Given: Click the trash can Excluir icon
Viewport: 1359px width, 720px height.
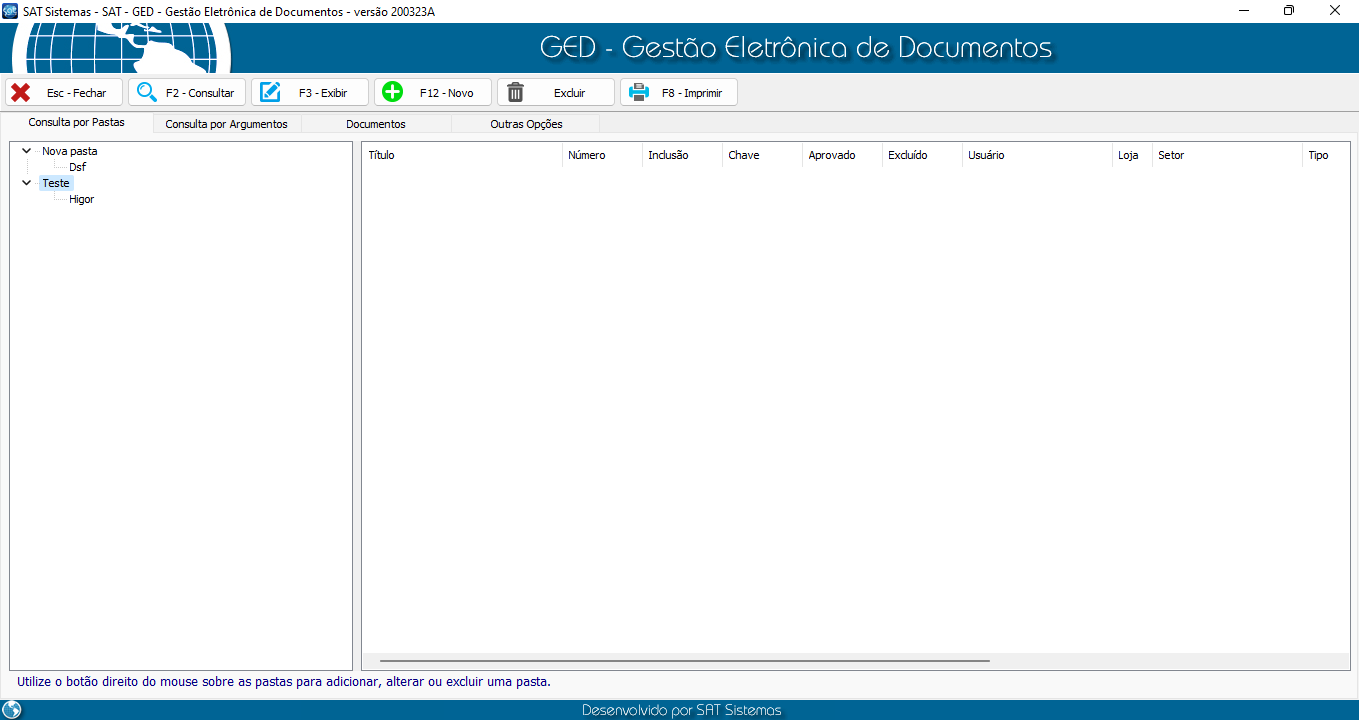Looking at the screenshot, I should point(516,93).
